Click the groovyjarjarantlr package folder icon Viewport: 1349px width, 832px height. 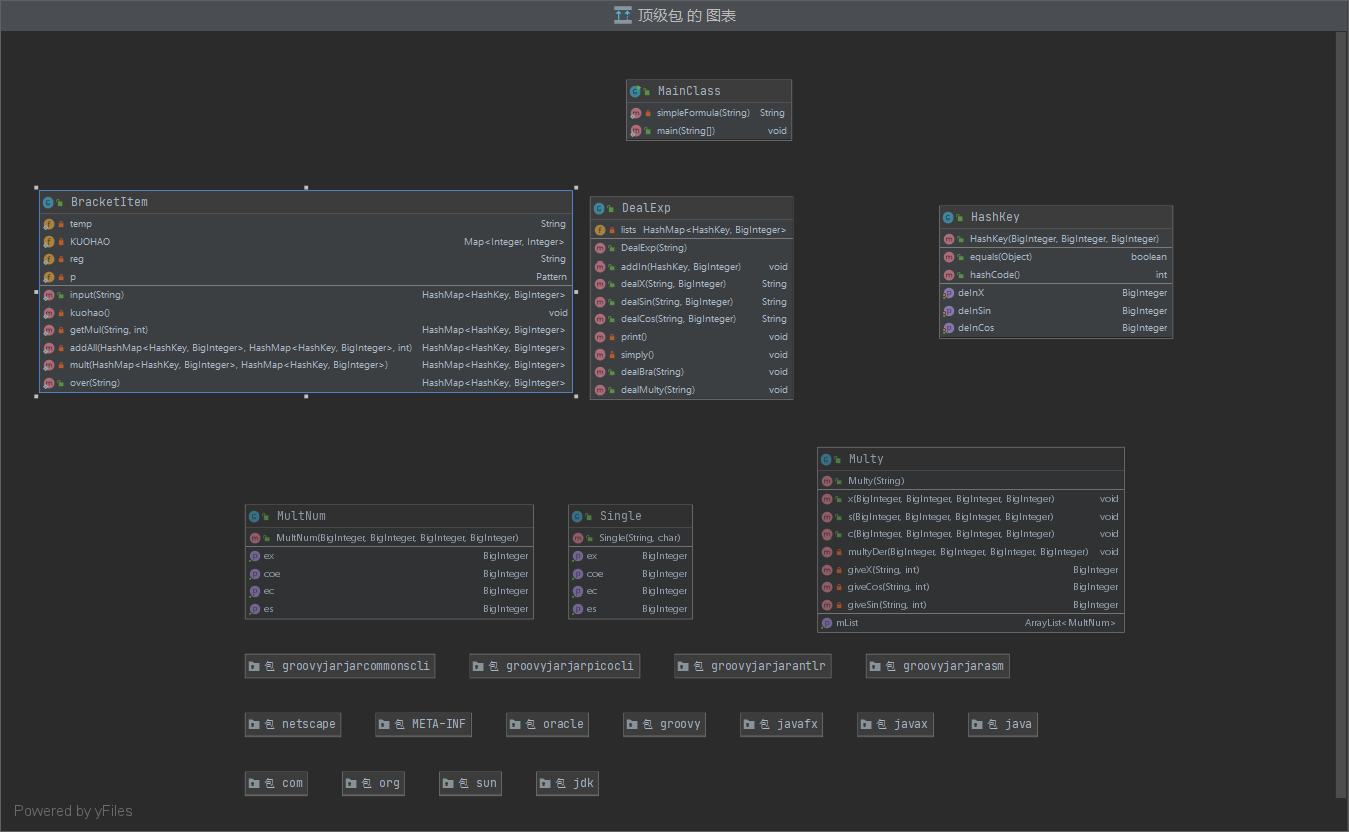684,666
